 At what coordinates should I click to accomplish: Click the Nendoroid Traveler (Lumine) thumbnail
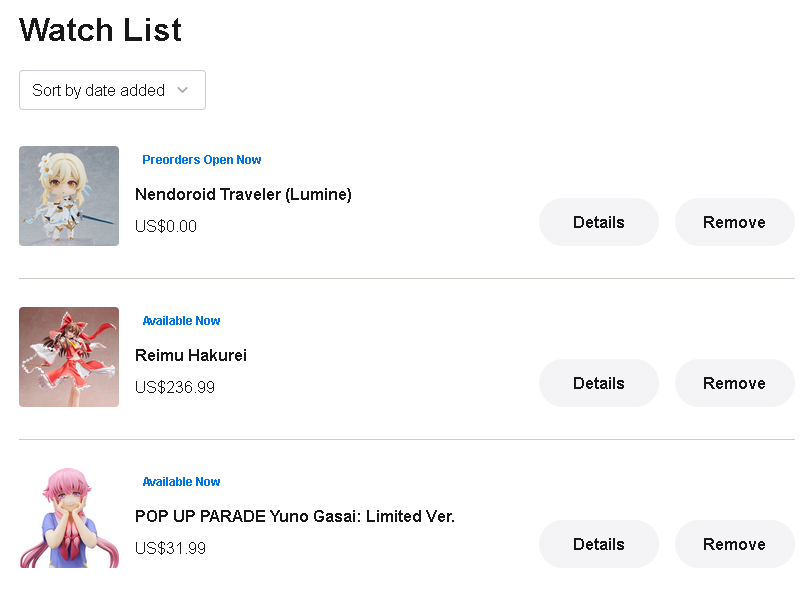tap(69, 196)
